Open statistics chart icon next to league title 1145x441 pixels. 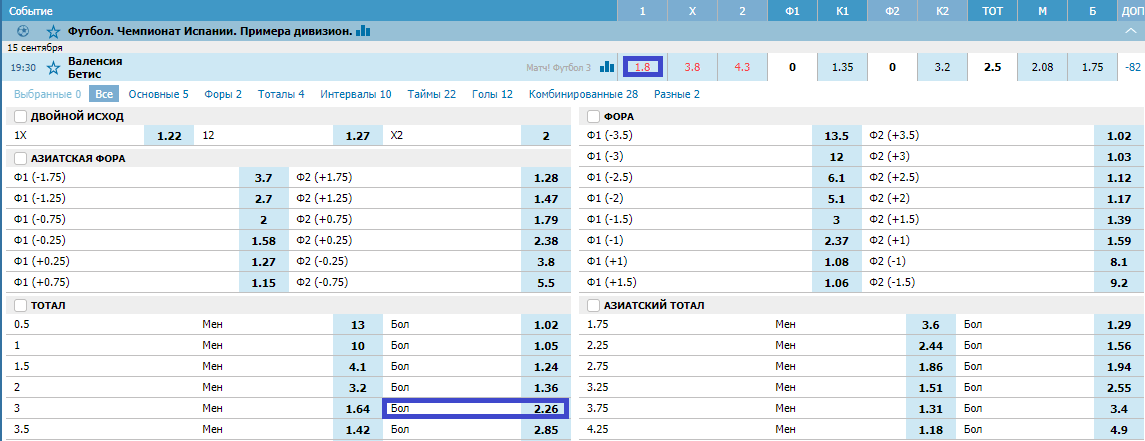pos(363,31)
